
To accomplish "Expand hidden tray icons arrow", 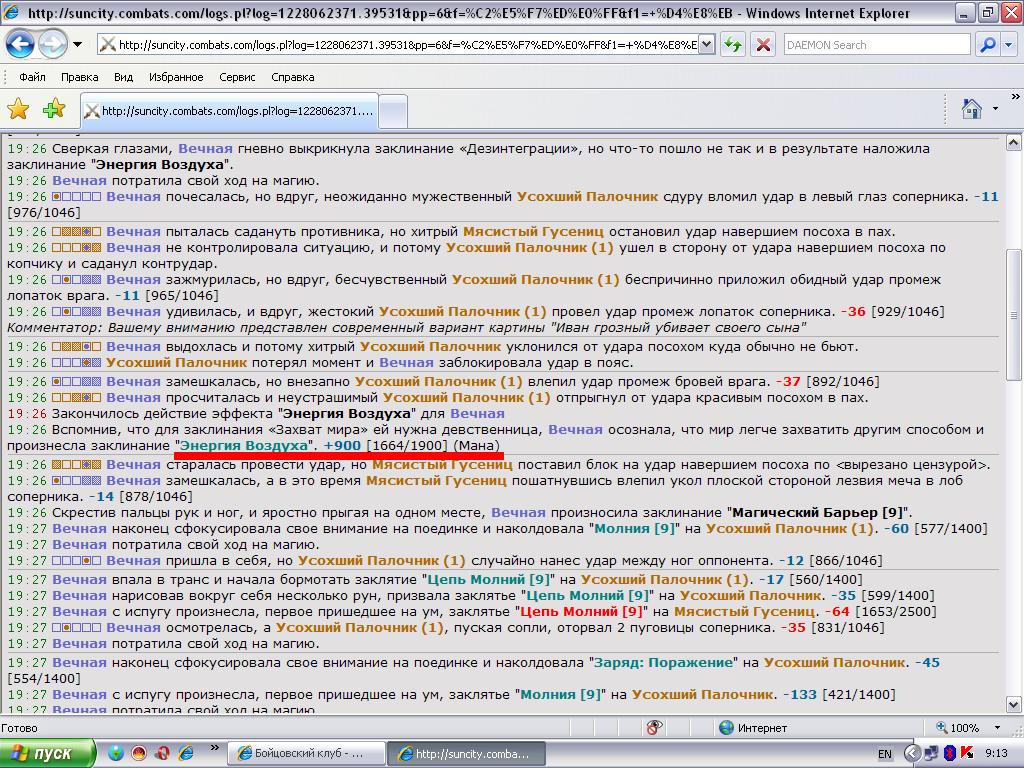I will coord(912,754).
